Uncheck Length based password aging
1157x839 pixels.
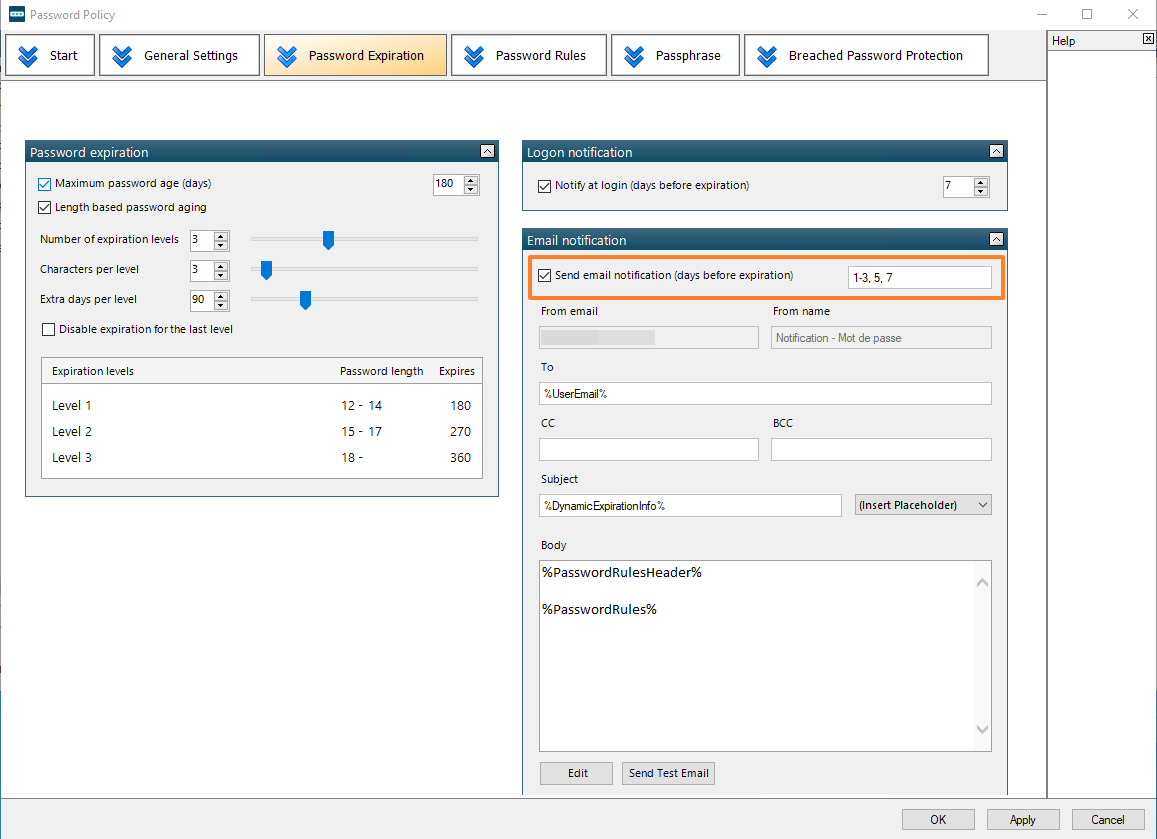click(x=44, y=208)
